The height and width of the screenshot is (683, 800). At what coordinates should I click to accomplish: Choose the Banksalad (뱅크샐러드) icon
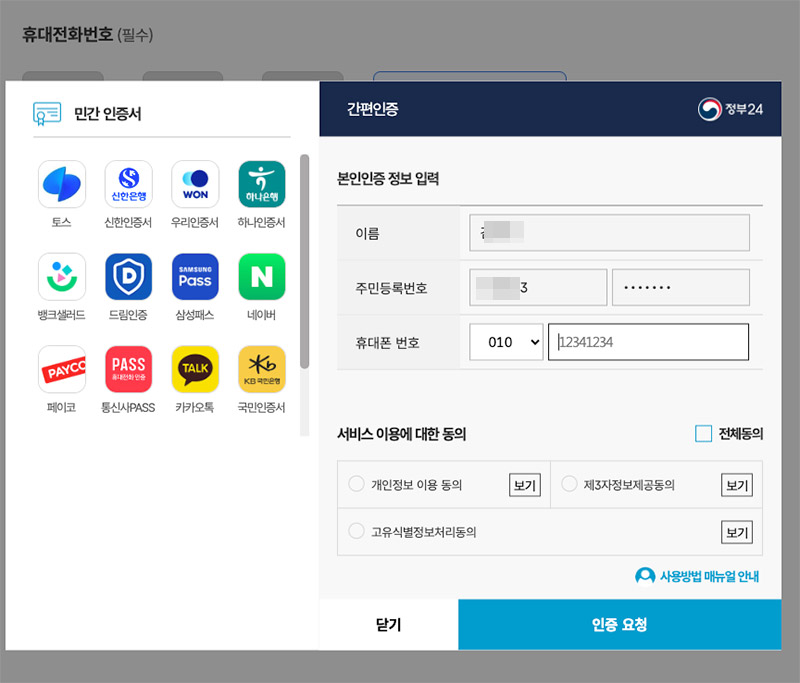point(62,276)
